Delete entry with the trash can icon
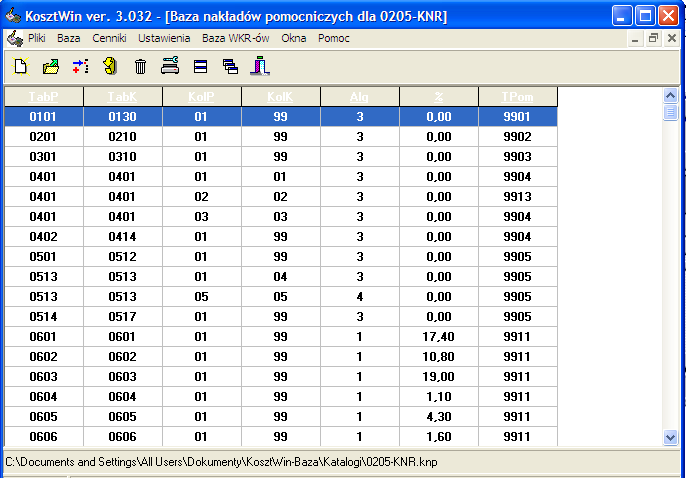Viewport: 686px width, 478px height. (140, 67)
